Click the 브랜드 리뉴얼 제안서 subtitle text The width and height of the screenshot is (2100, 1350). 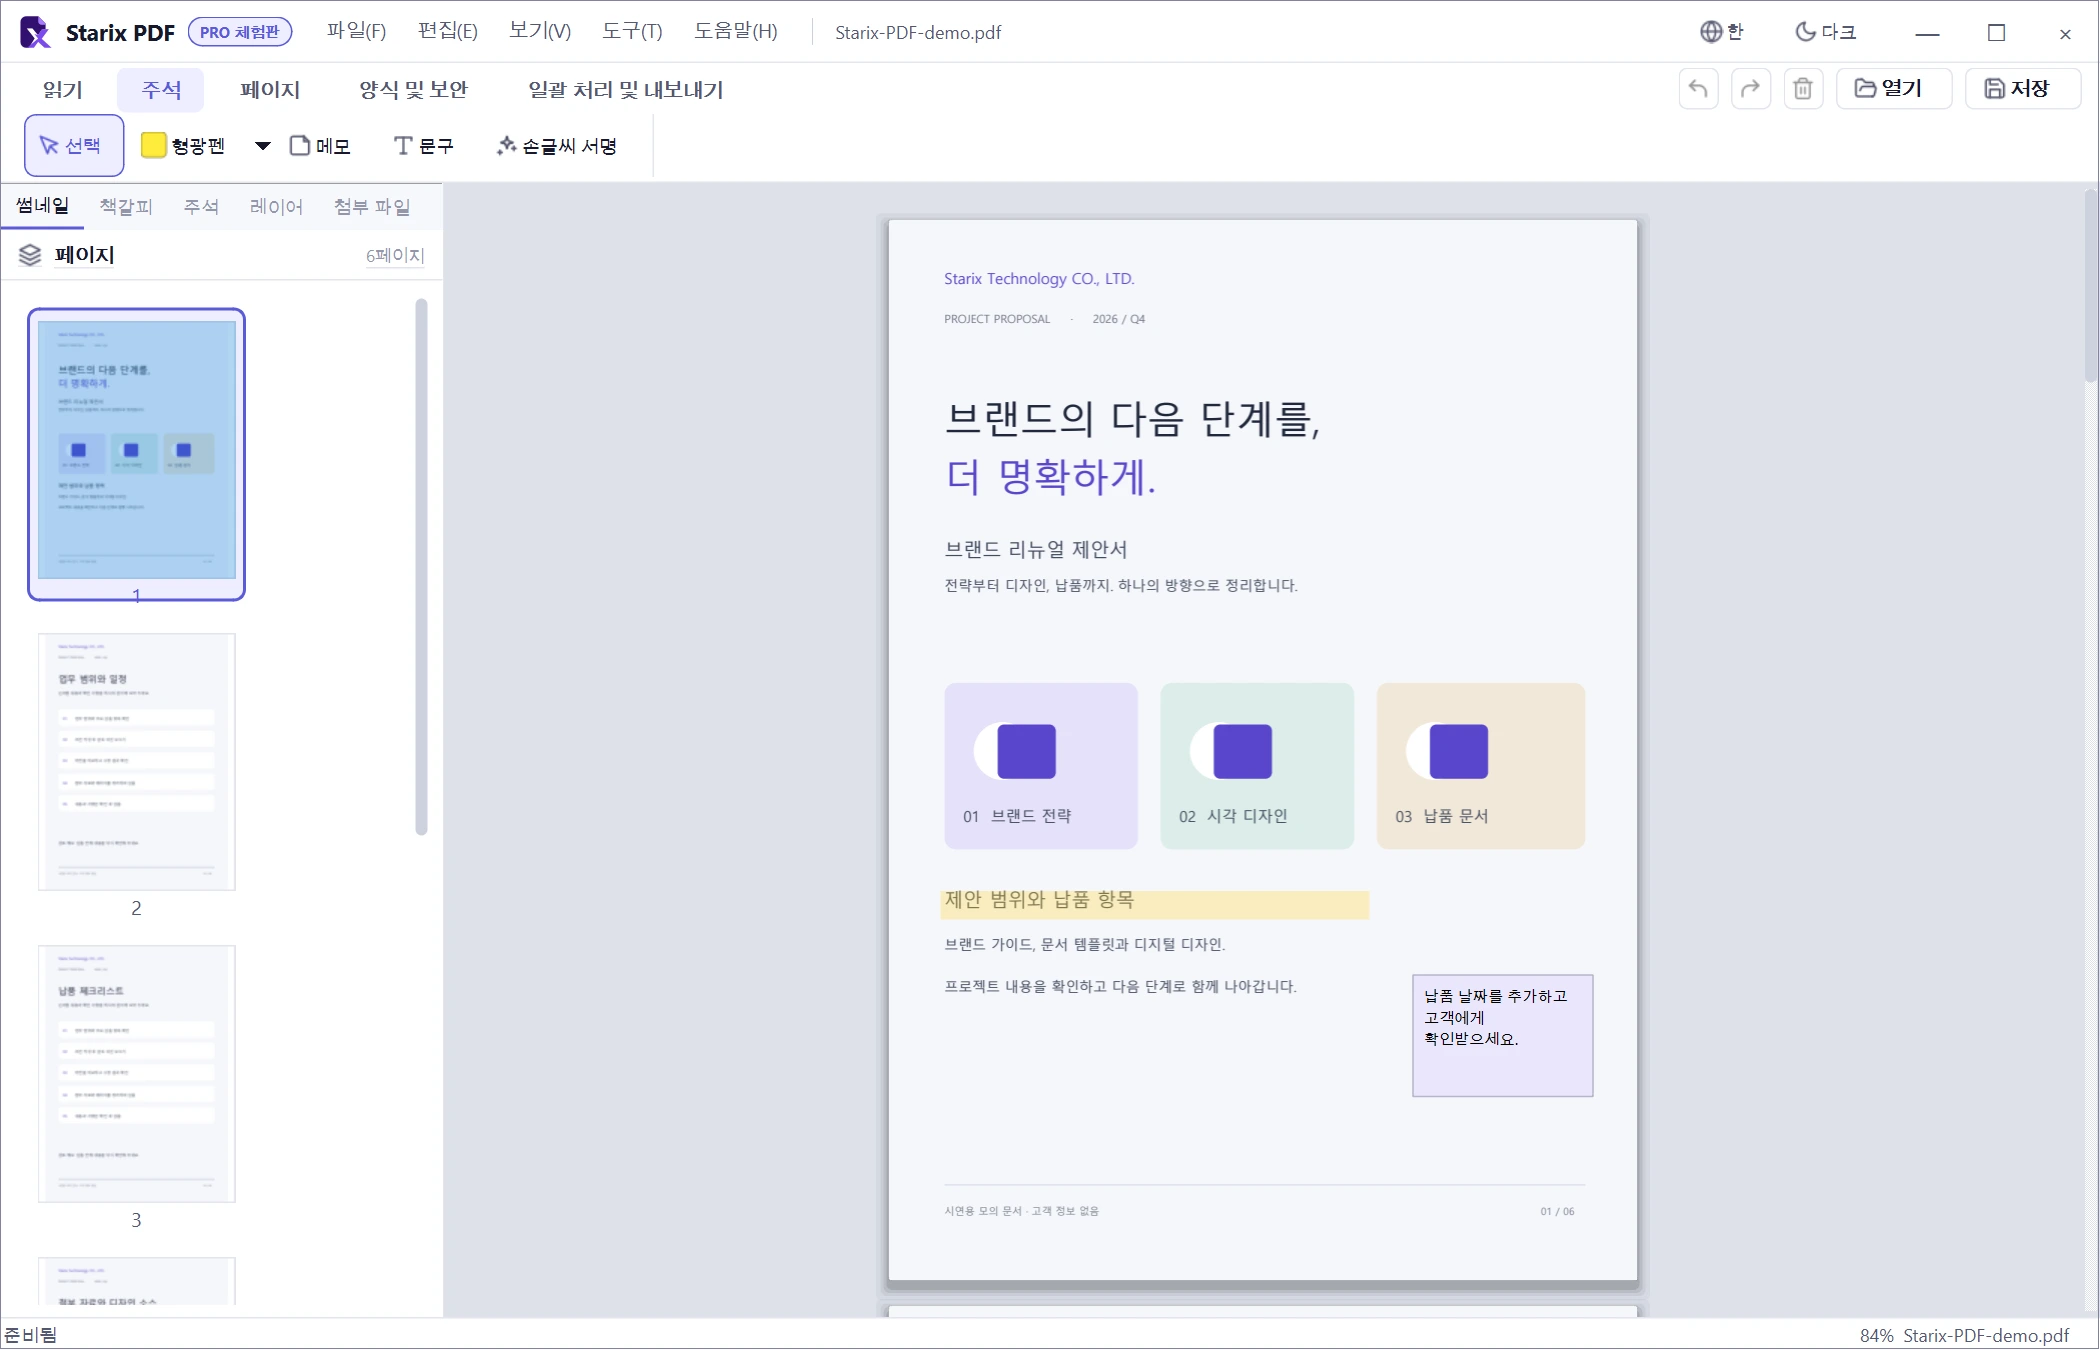(1036, 549)
